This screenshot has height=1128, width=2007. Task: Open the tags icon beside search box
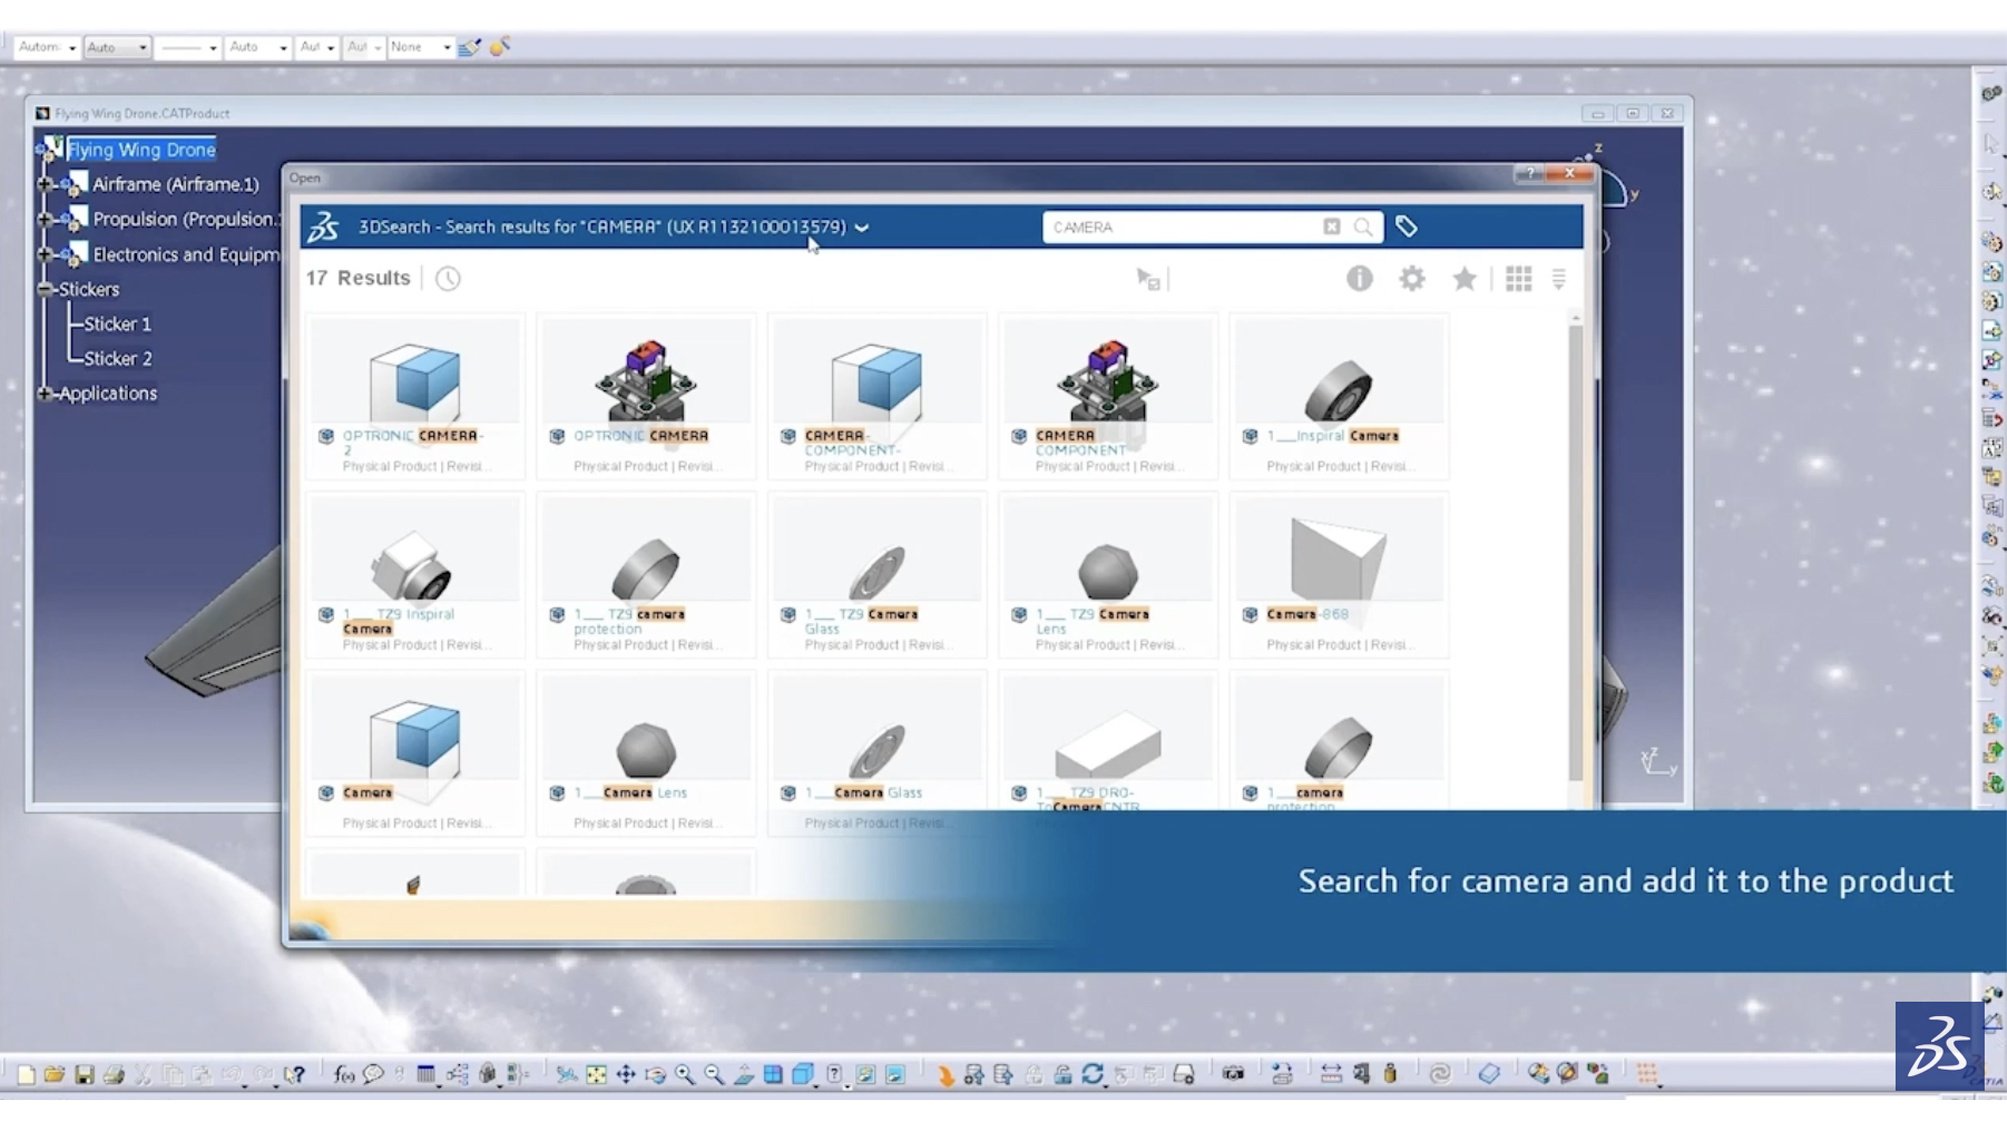tap(1406, 227)
